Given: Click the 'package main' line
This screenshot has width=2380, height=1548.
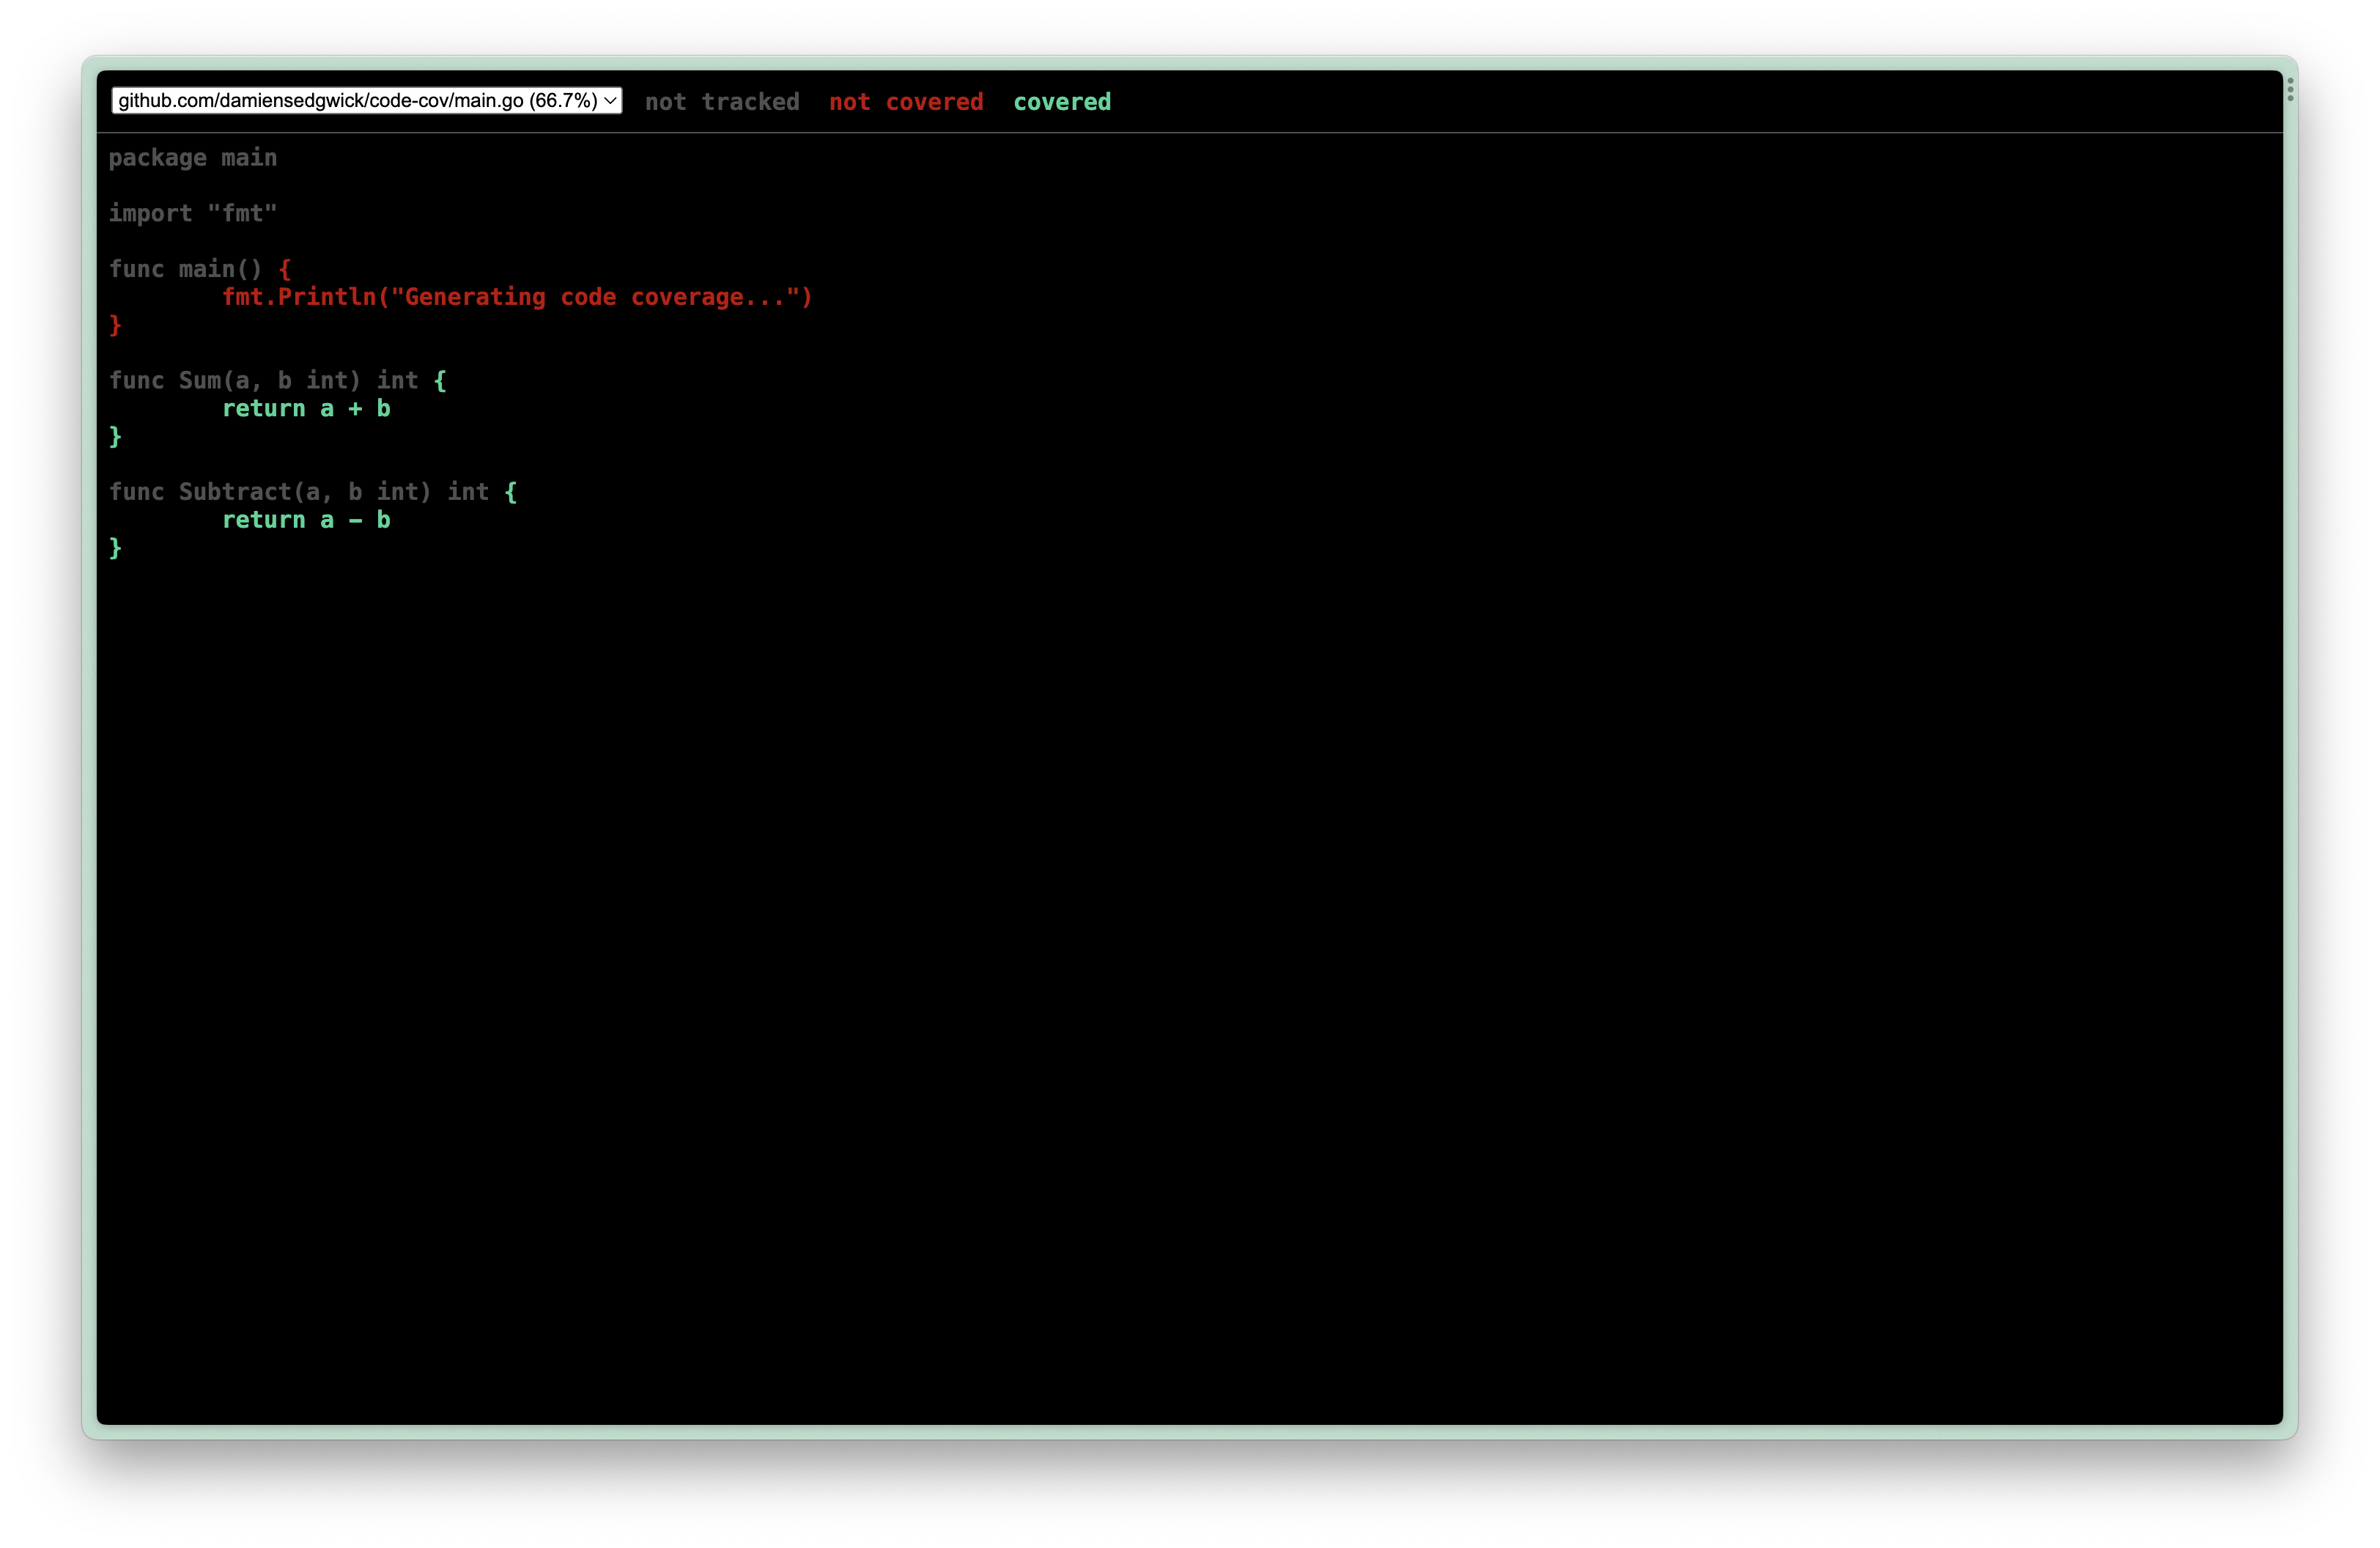Looking at the screenshot, I should coord(192,158).
